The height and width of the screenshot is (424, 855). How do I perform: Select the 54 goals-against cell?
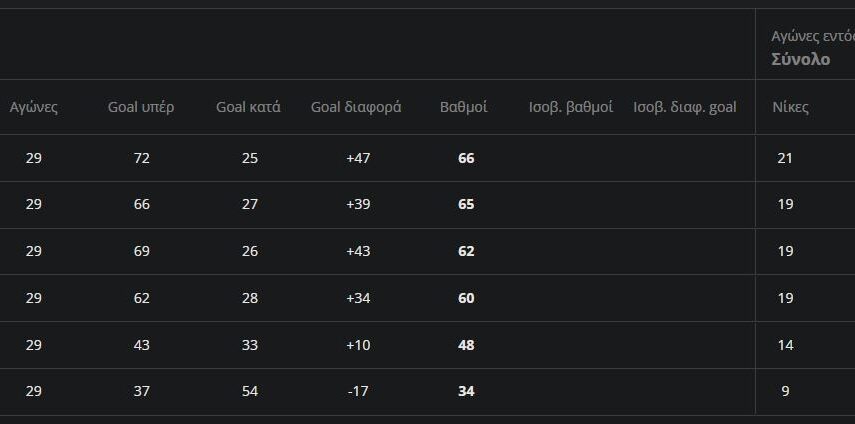pyautogui.click(x=250, y=391)
